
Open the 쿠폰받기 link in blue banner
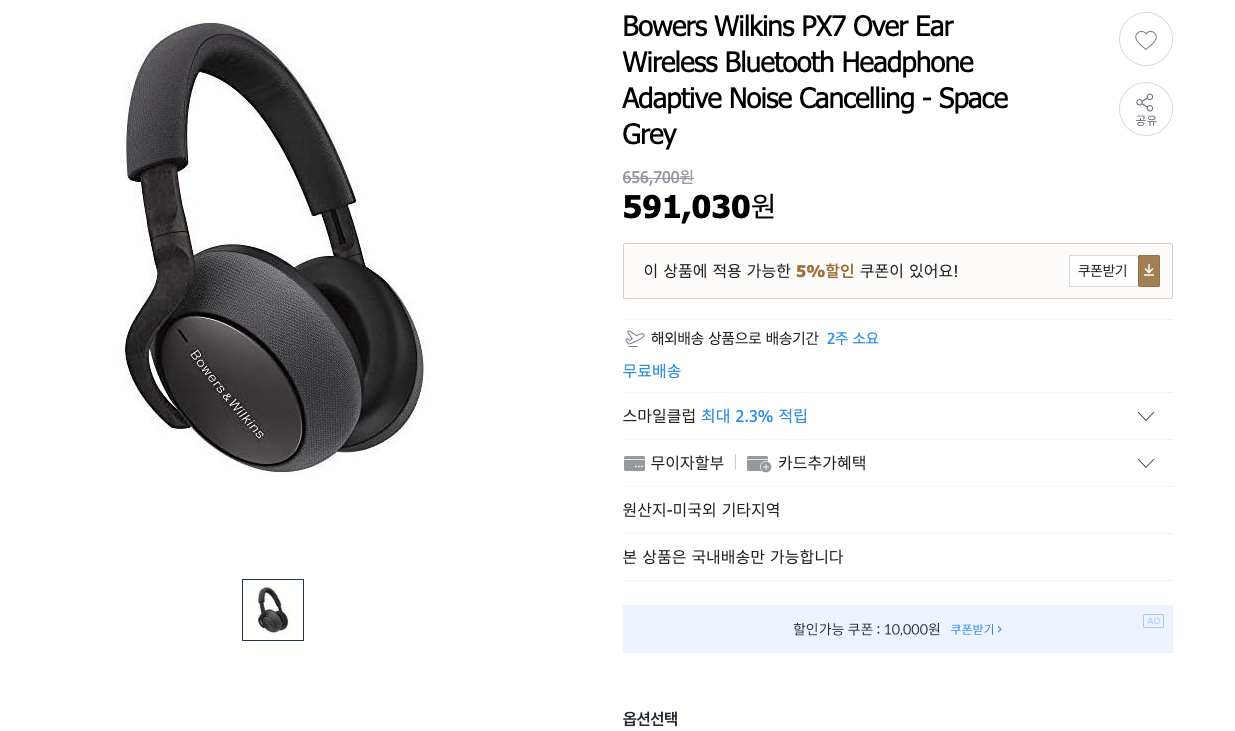(976, 629)
